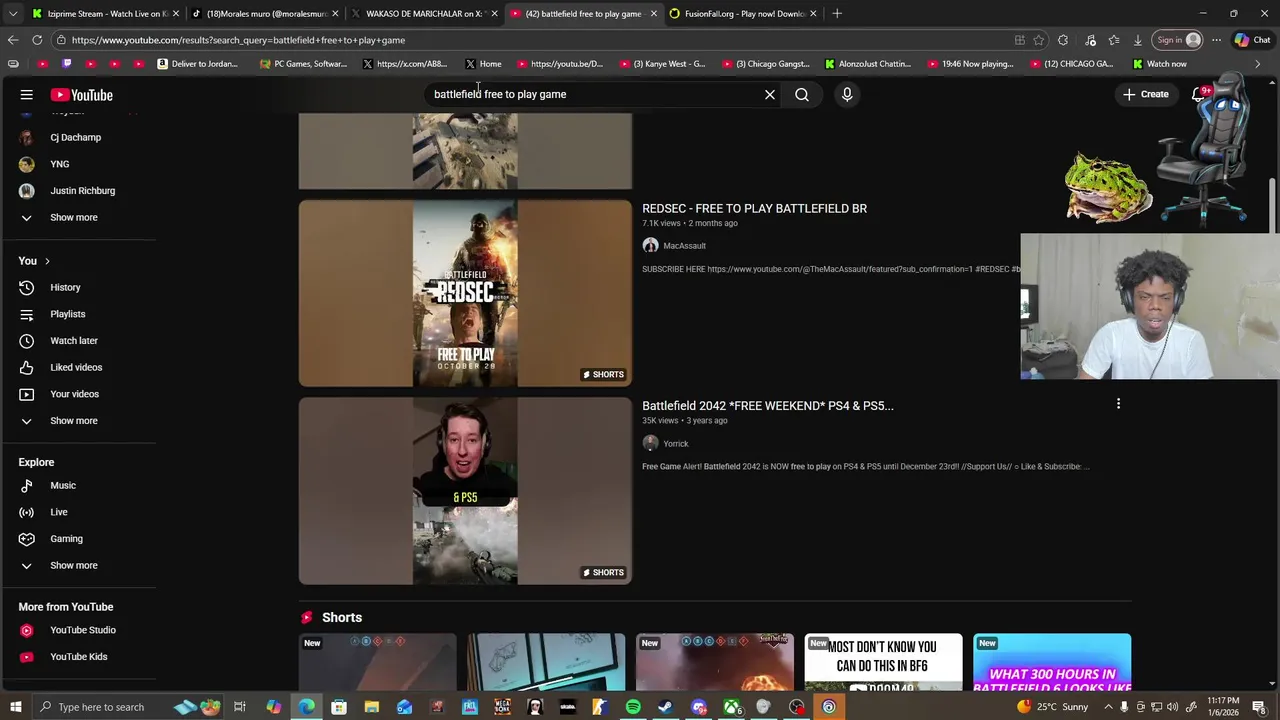Switch to FusionFall.org tab
Viewport: 1280px width, 720px height.
pos(742,14)
